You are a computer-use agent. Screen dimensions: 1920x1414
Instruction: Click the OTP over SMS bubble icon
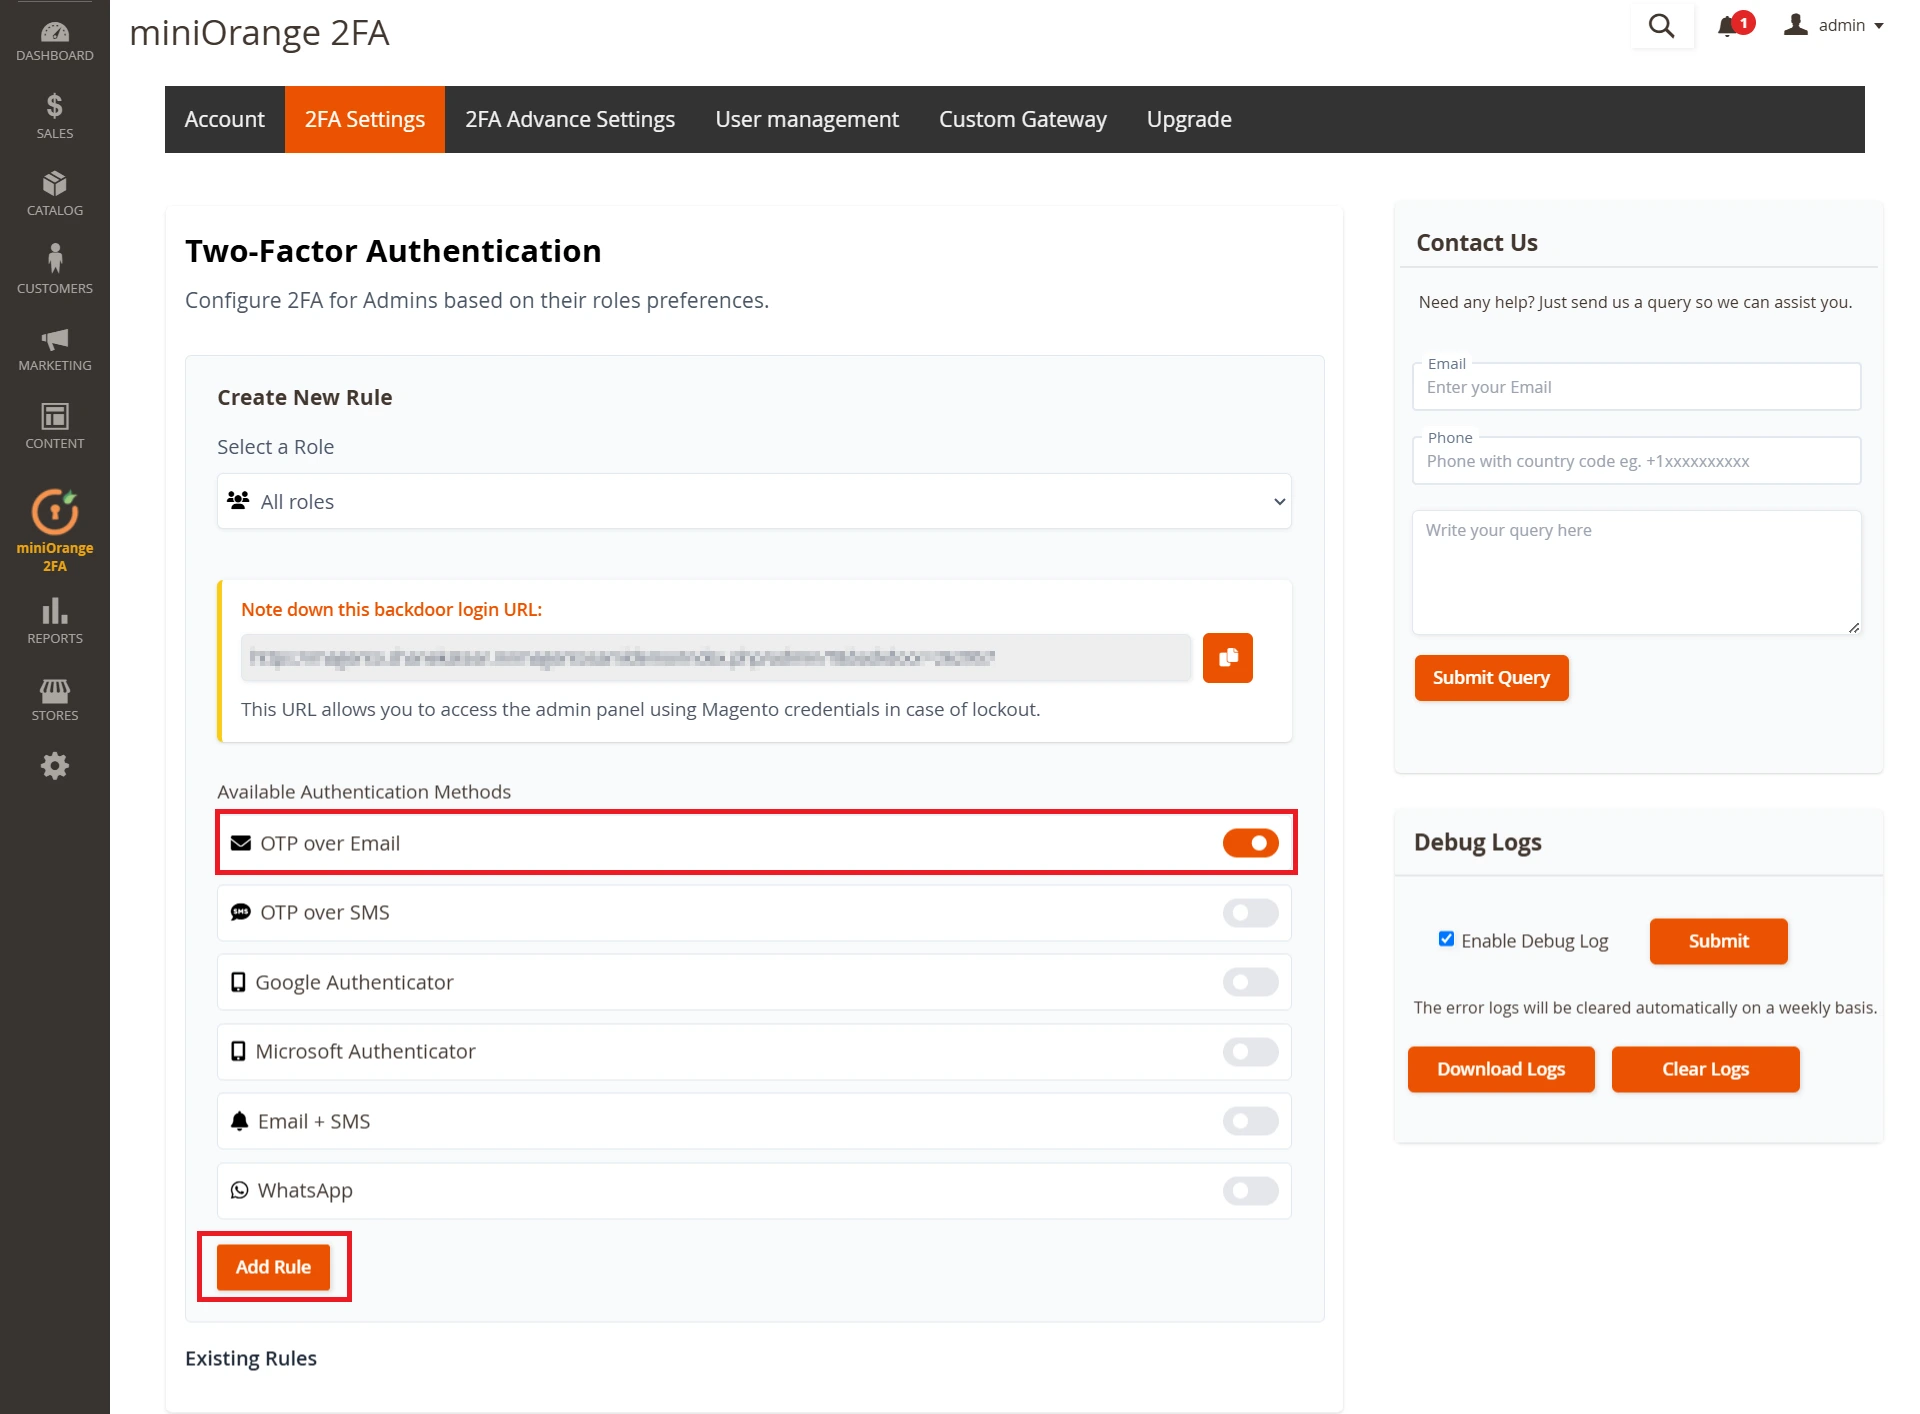241,912
